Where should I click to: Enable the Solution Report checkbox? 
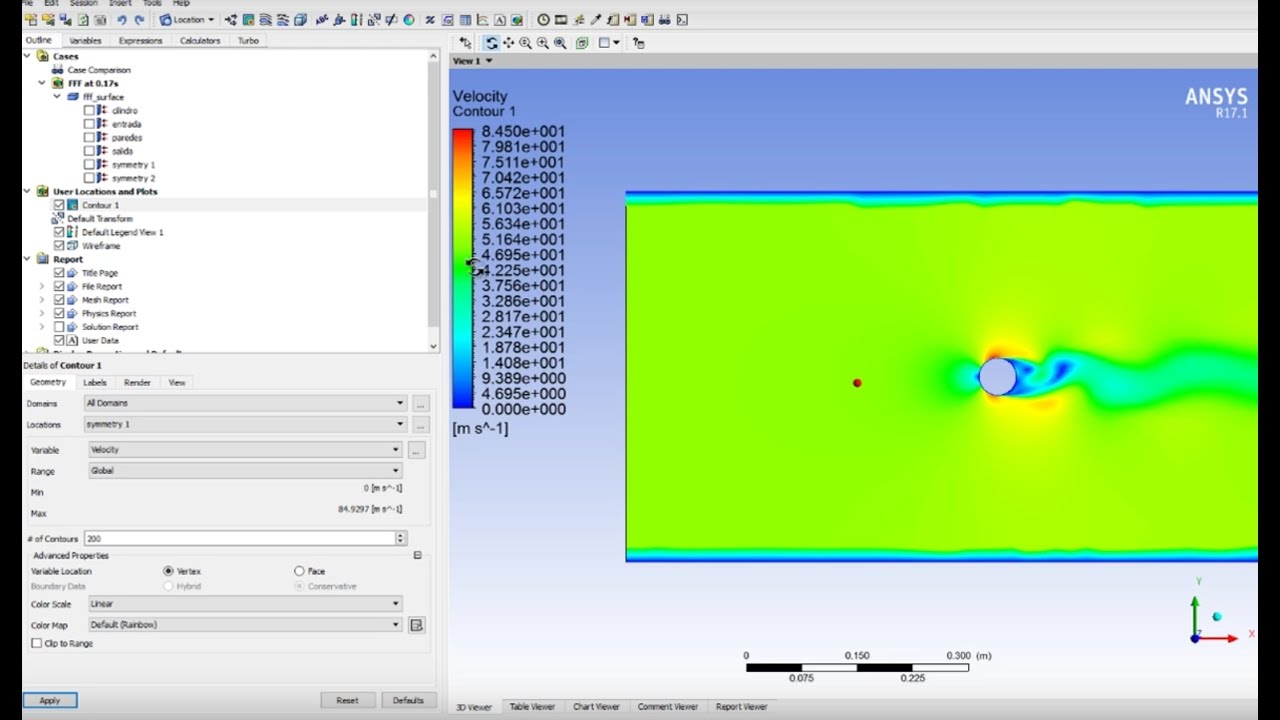tap(59, 327)
